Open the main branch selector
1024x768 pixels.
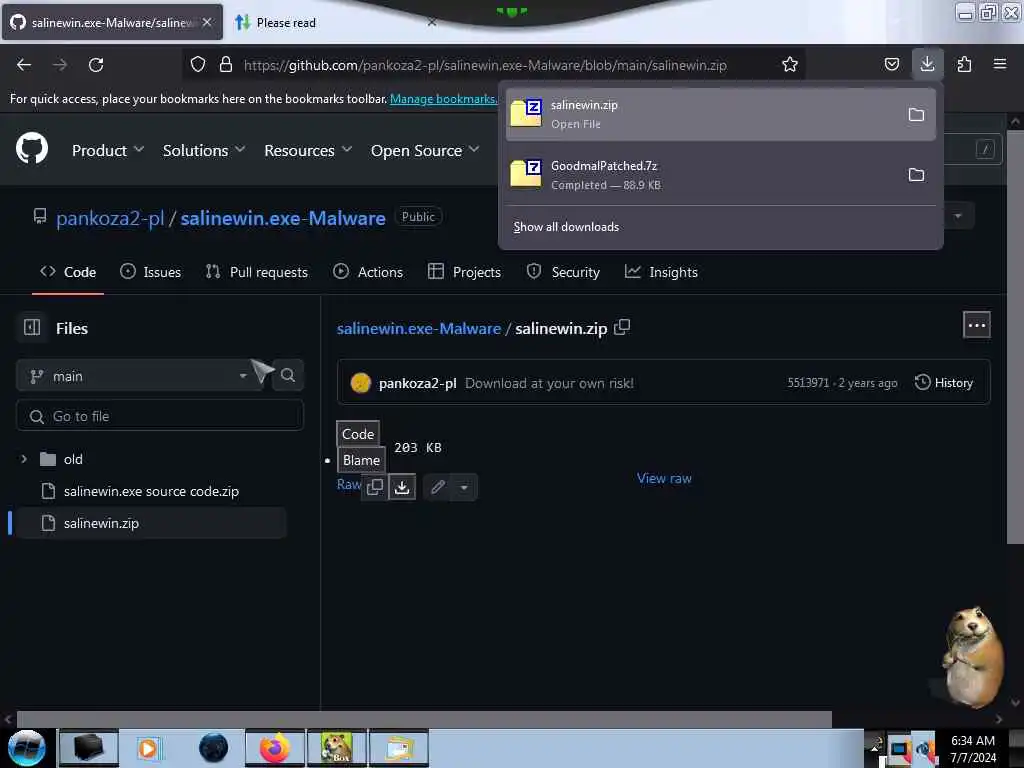[139, 376]
